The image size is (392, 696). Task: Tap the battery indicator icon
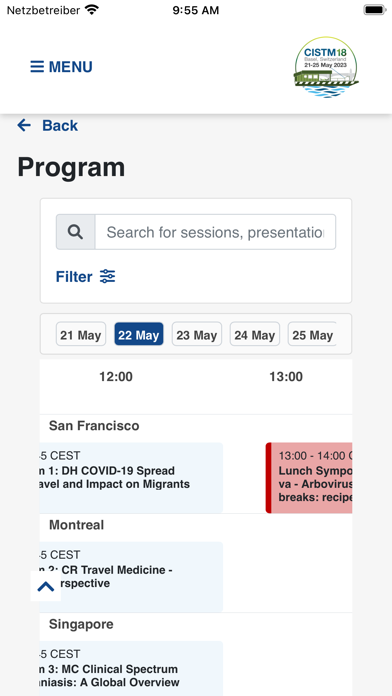(375, 10)
